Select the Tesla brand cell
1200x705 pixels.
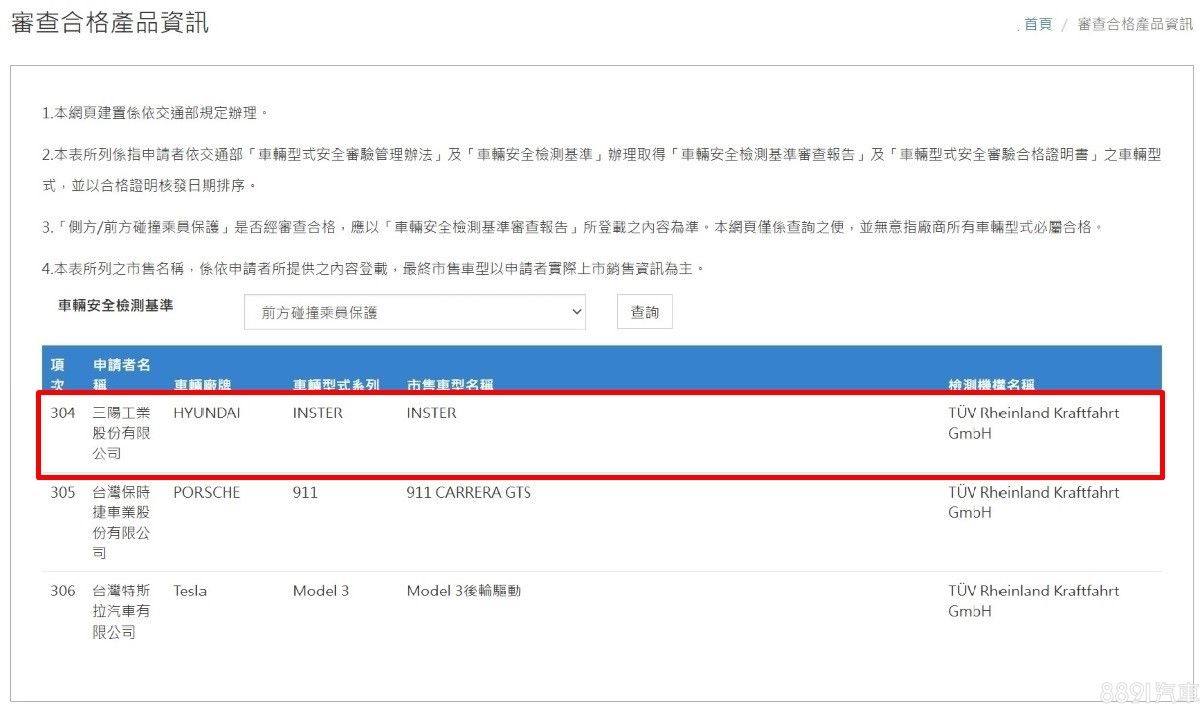click(x=190, y=591)
